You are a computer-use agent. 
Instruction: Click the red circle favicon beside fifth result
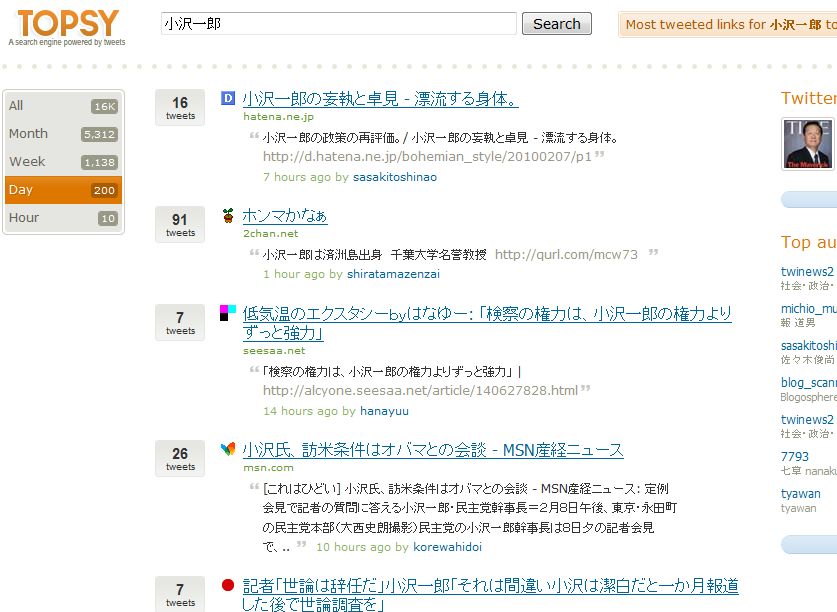point(228,585)
